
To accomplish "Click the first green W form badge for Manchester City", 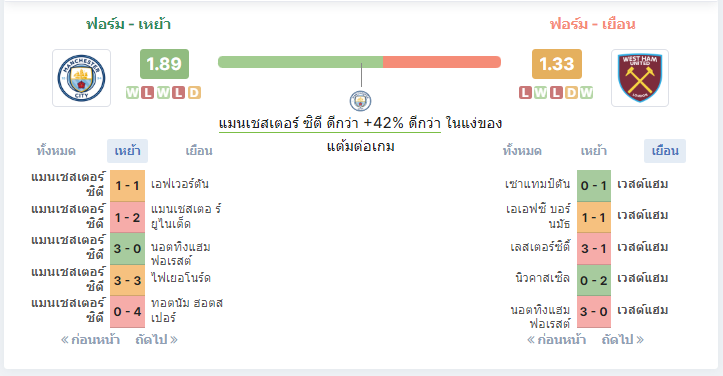I will [x=132, y=93].
